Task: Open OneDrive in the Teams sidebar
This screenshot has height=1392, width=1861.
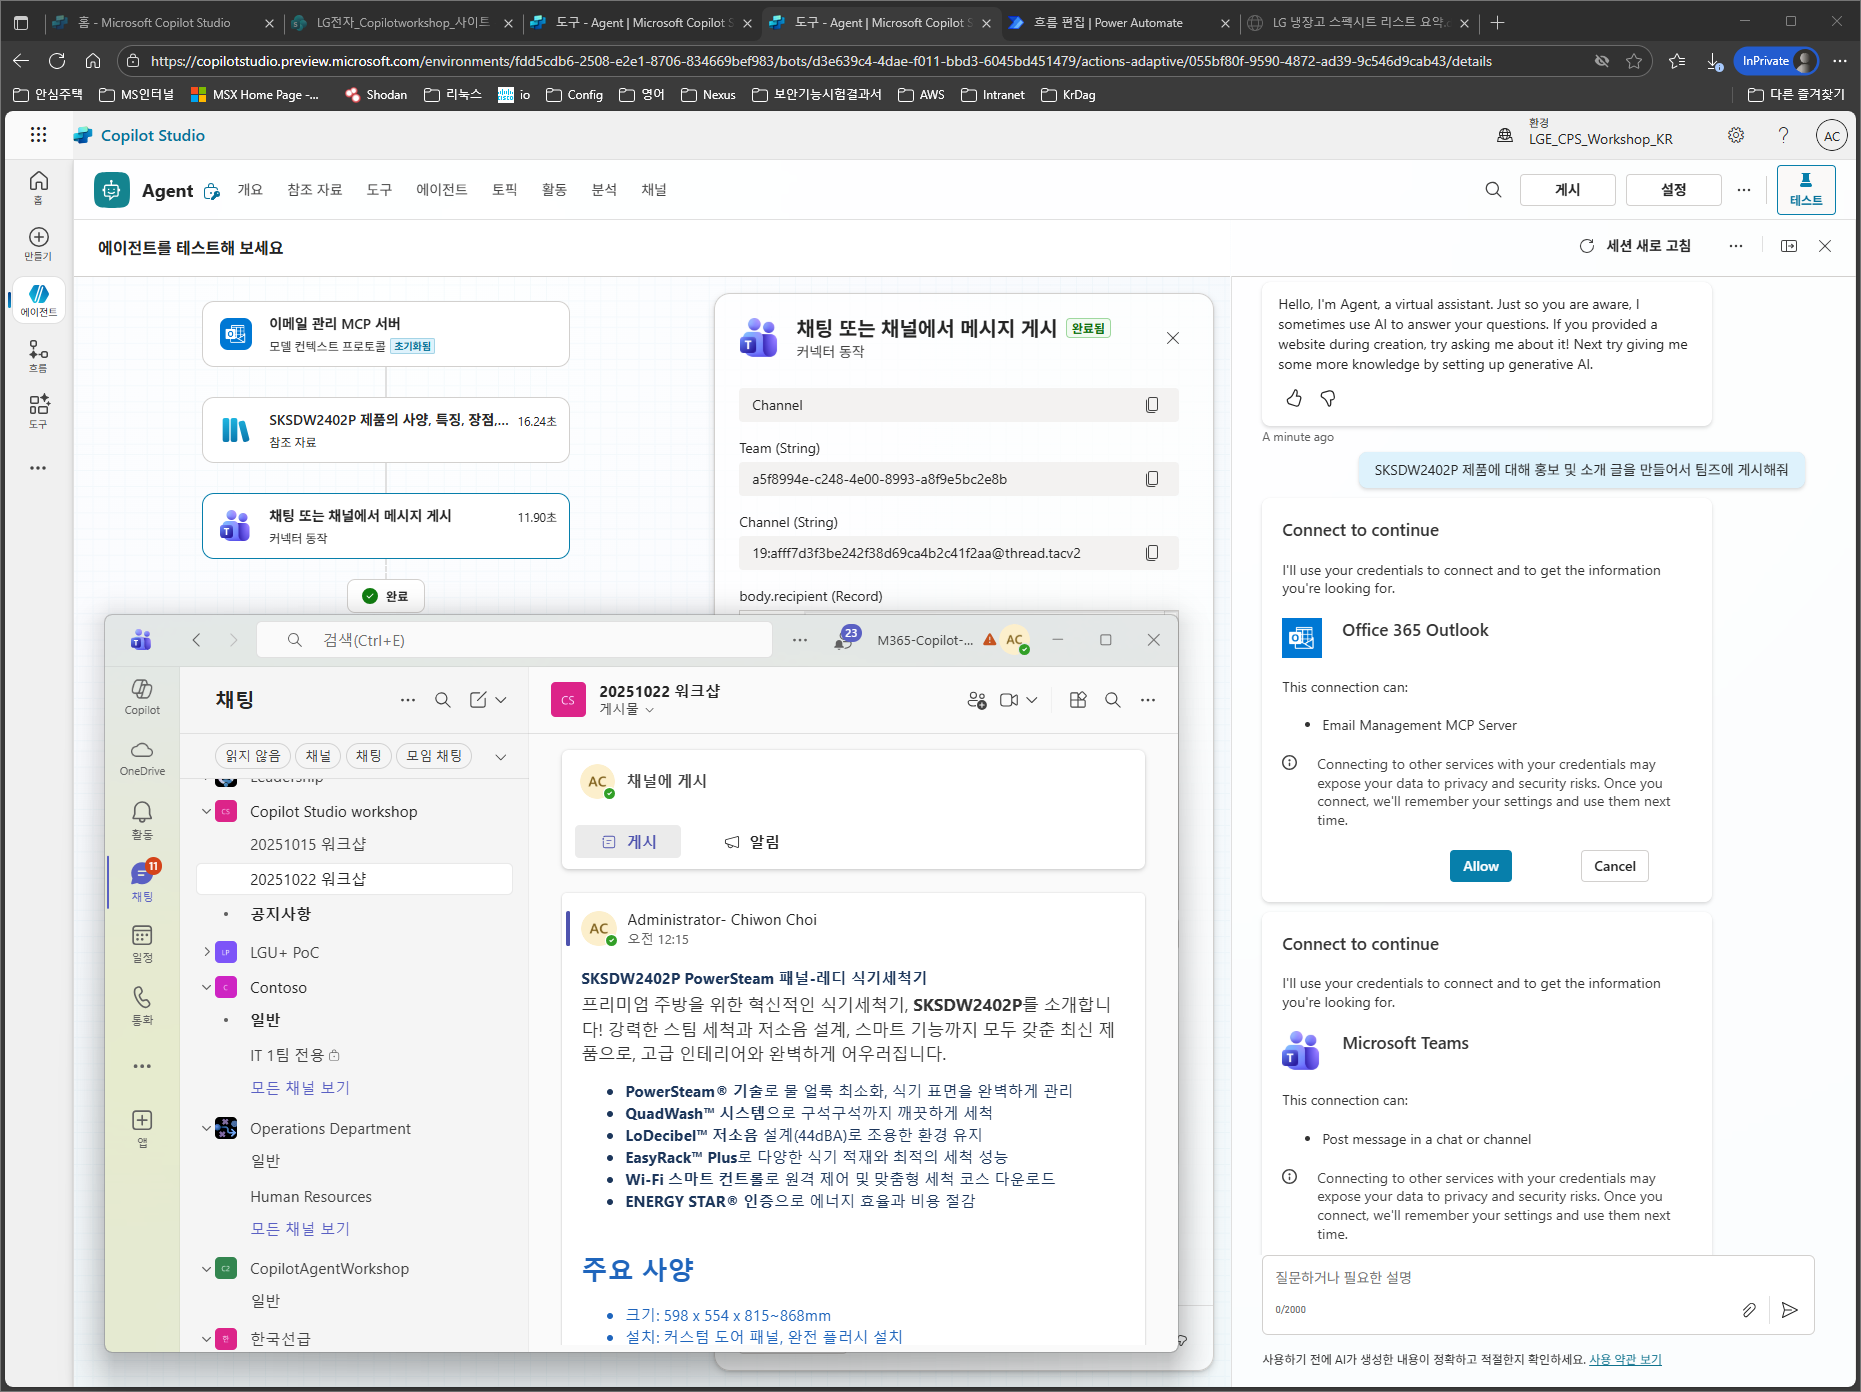Action: 142,758
